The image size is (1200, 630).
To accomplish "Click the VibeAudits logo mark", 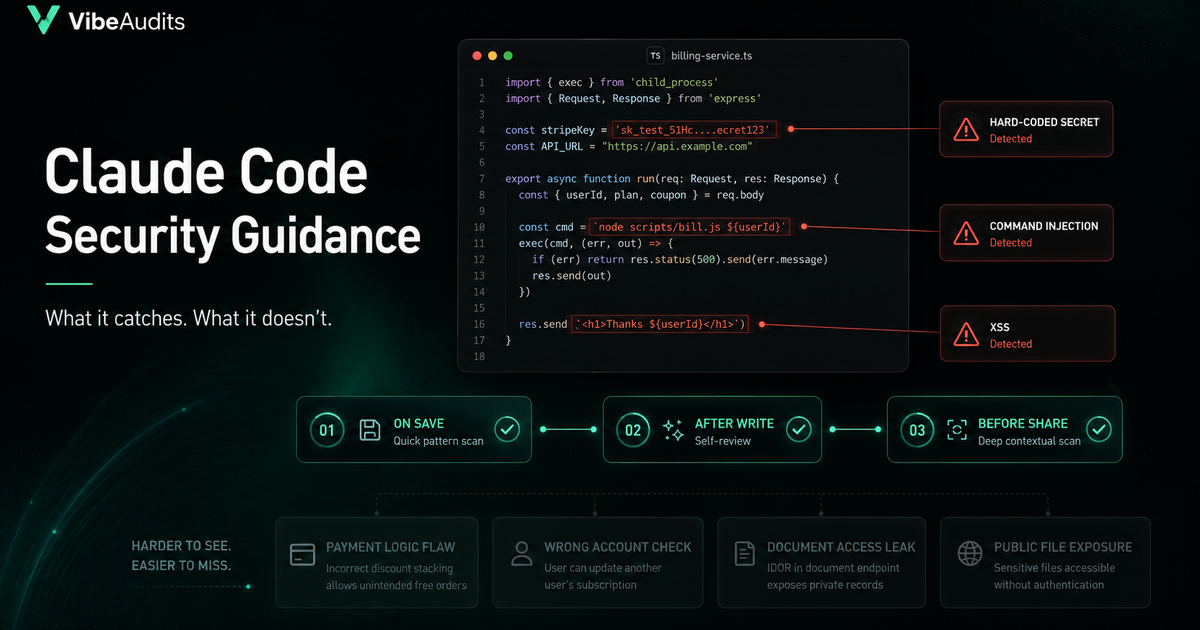I will pos(43,20).
